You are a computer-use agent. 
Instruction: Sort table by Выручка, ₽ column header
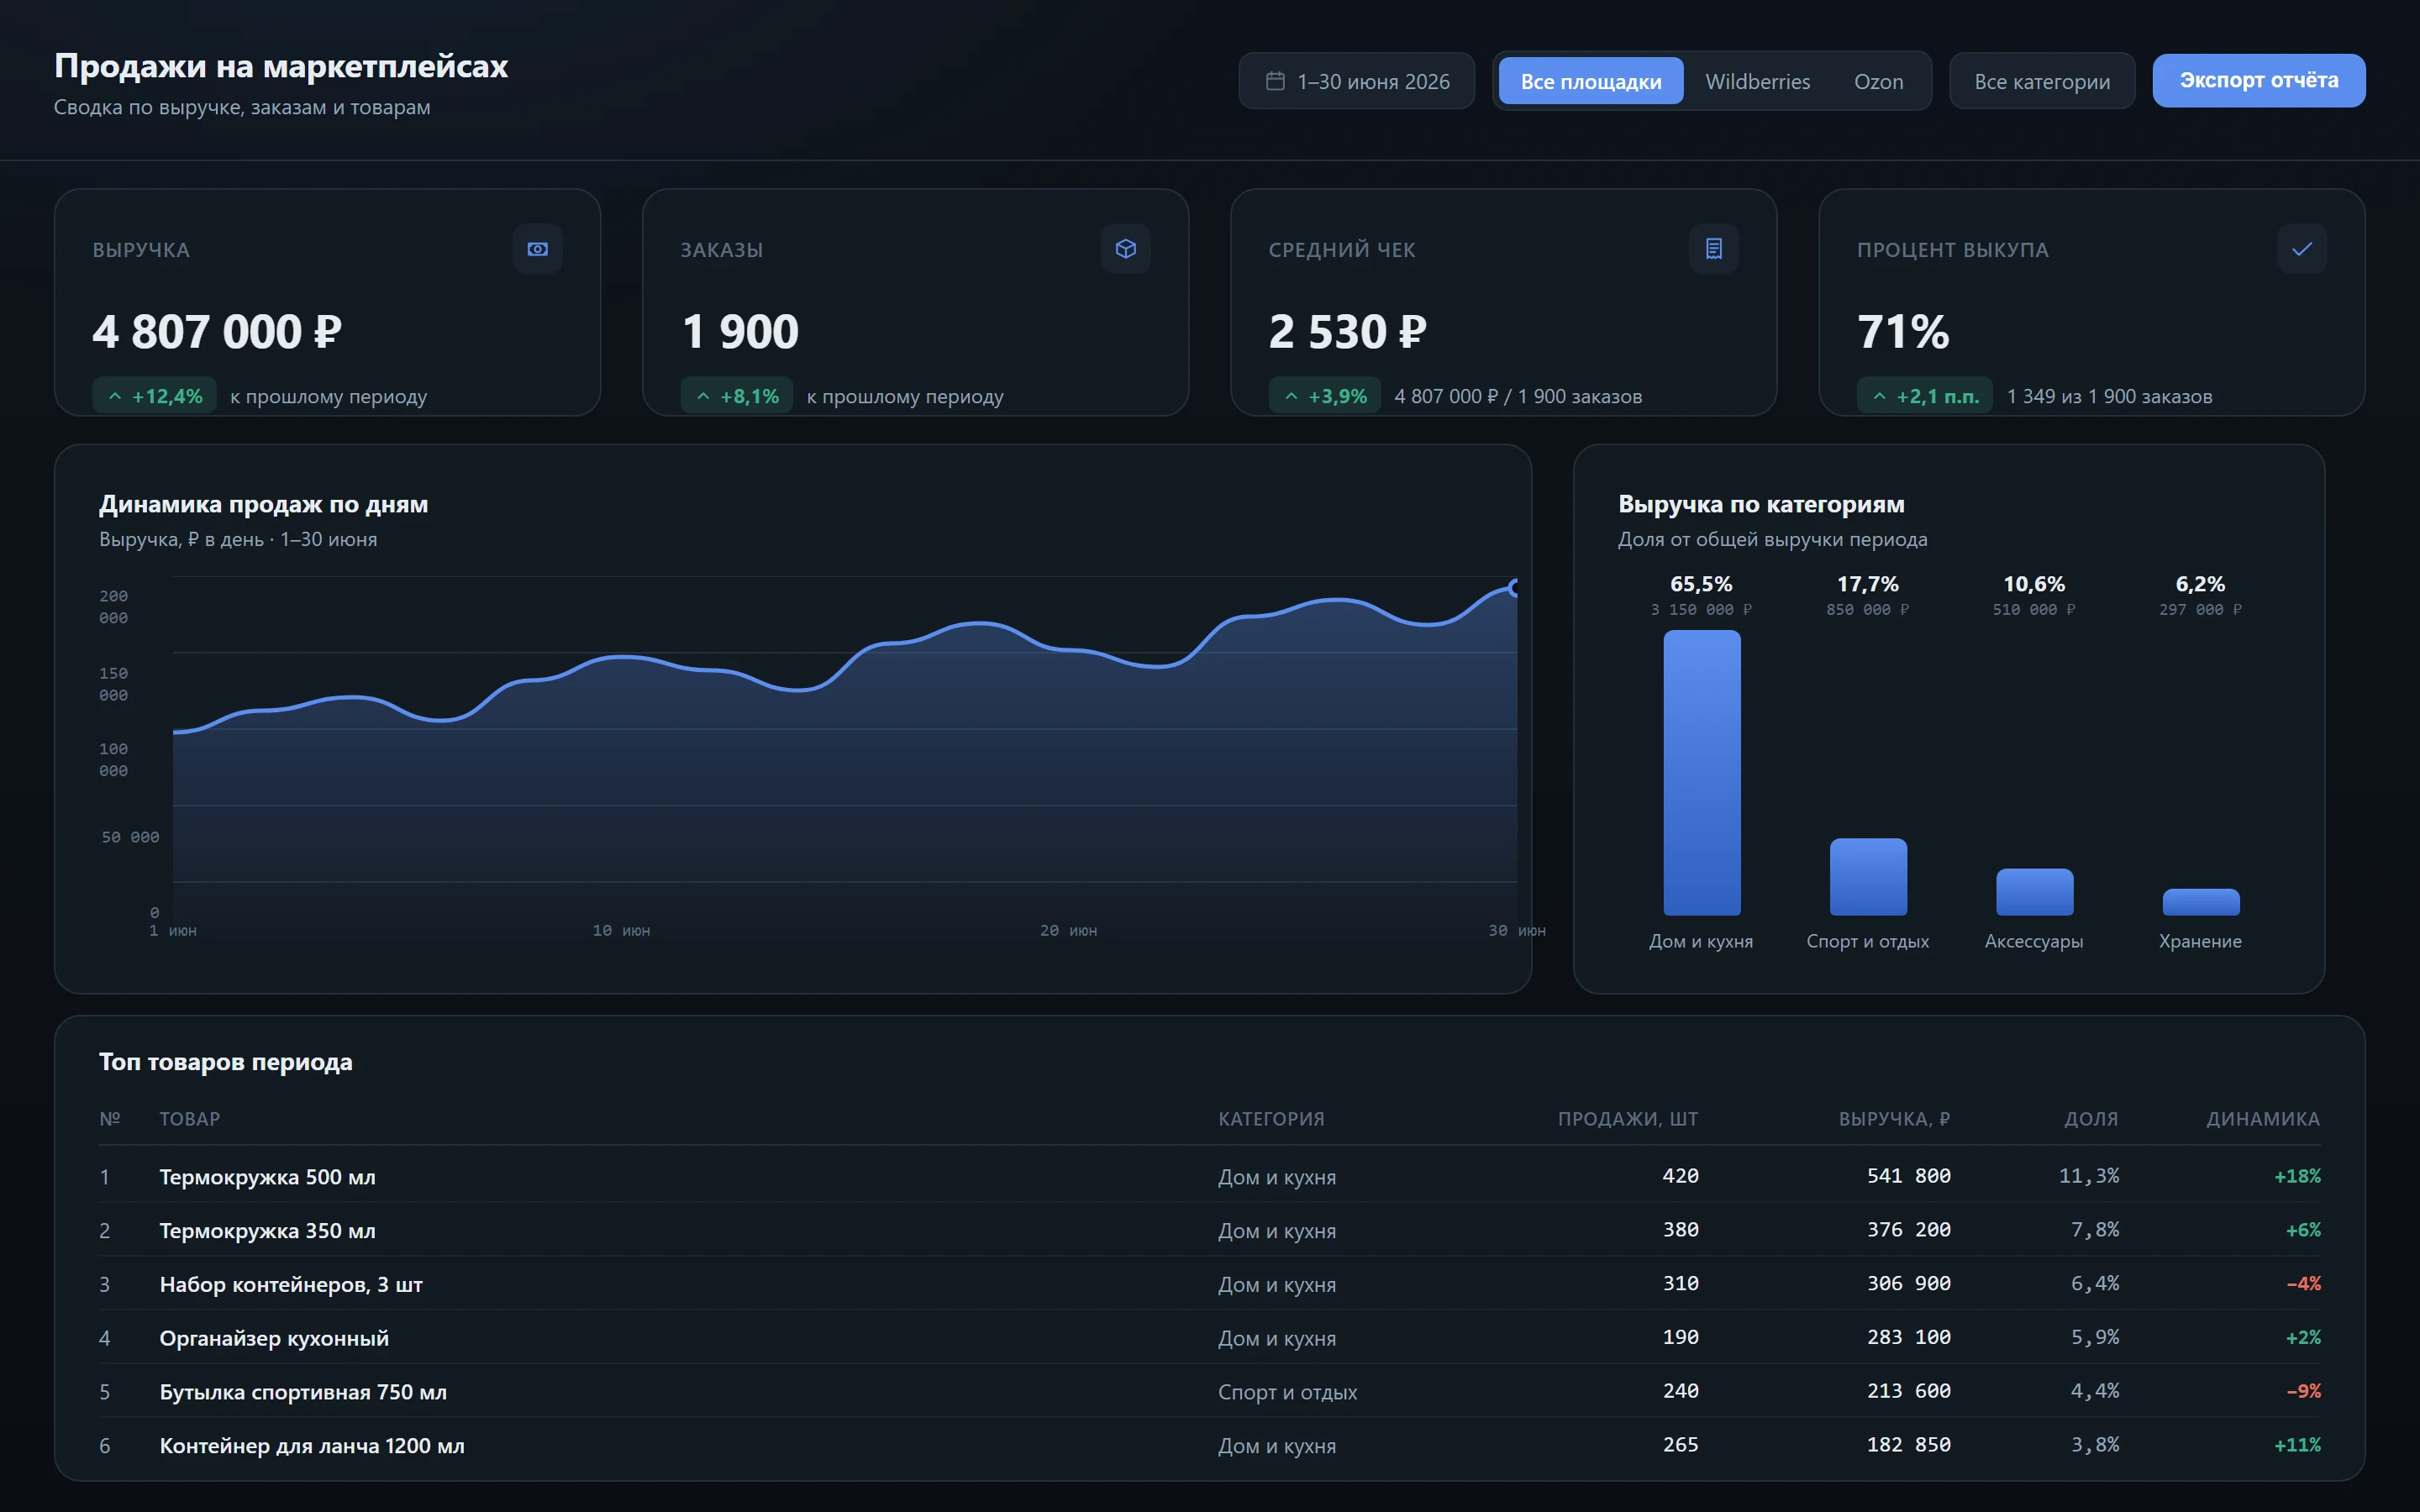1894,1119
